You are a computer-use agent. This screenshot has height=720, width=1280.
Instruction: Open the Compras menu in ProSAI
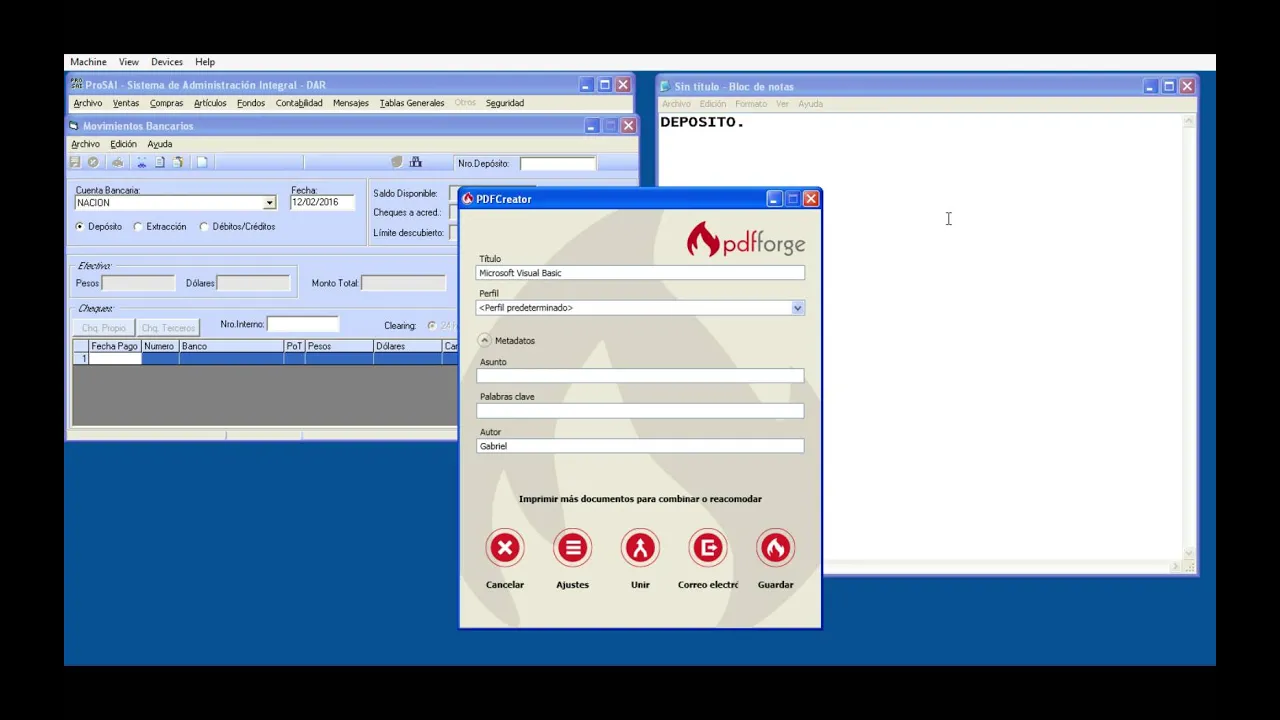pos(167,103)
